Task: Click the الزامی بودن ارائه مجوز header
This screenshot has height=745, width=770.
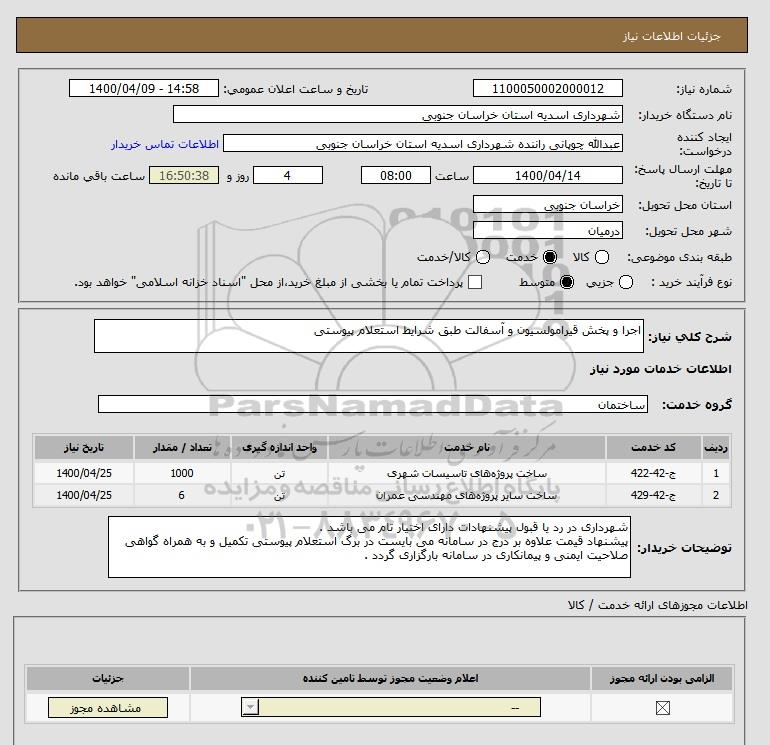Action: (662, 678)
